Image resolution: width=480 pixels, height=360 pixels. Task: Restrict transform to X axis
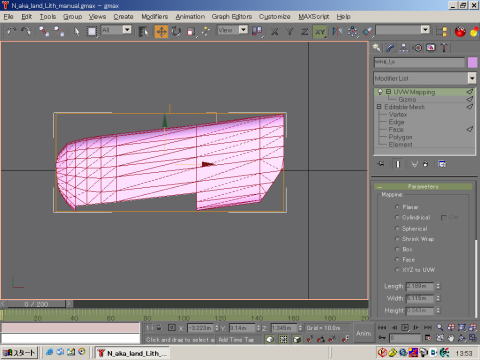[x=275, y=31]
